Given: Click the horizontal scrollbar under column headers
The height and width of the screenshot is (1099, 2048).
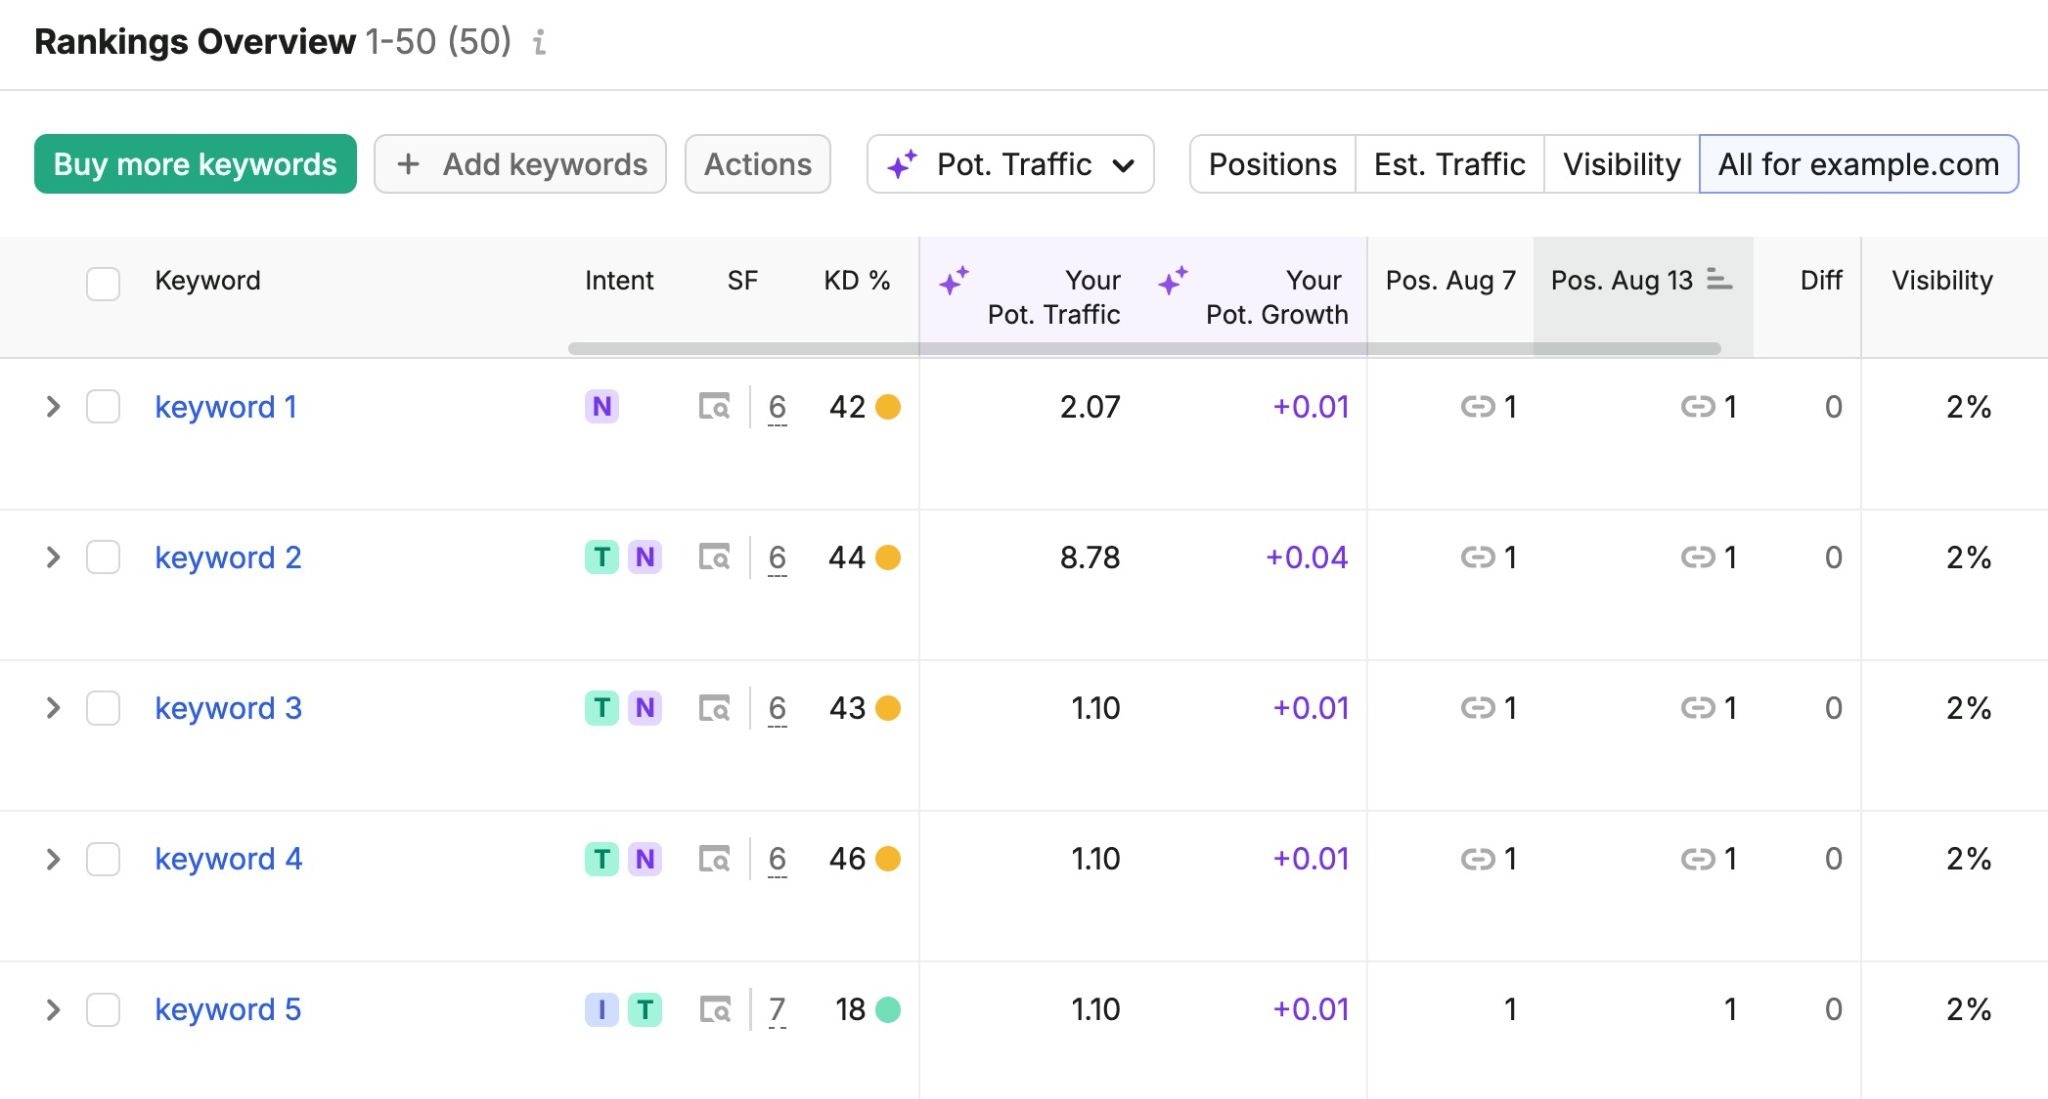Looking at the screenshot, I should point(1144,348).
